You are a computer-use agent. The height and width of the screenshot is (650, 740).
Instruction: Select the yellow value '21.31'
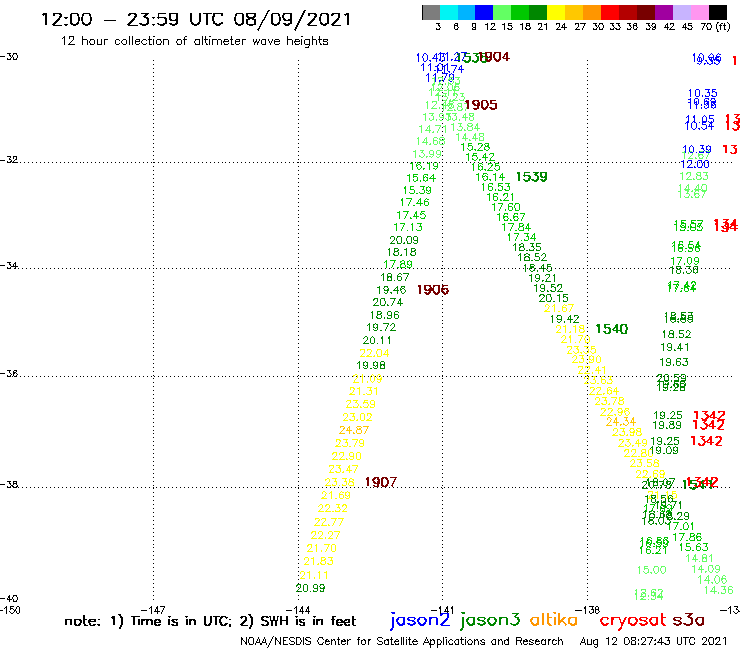[x=363, y=391]
